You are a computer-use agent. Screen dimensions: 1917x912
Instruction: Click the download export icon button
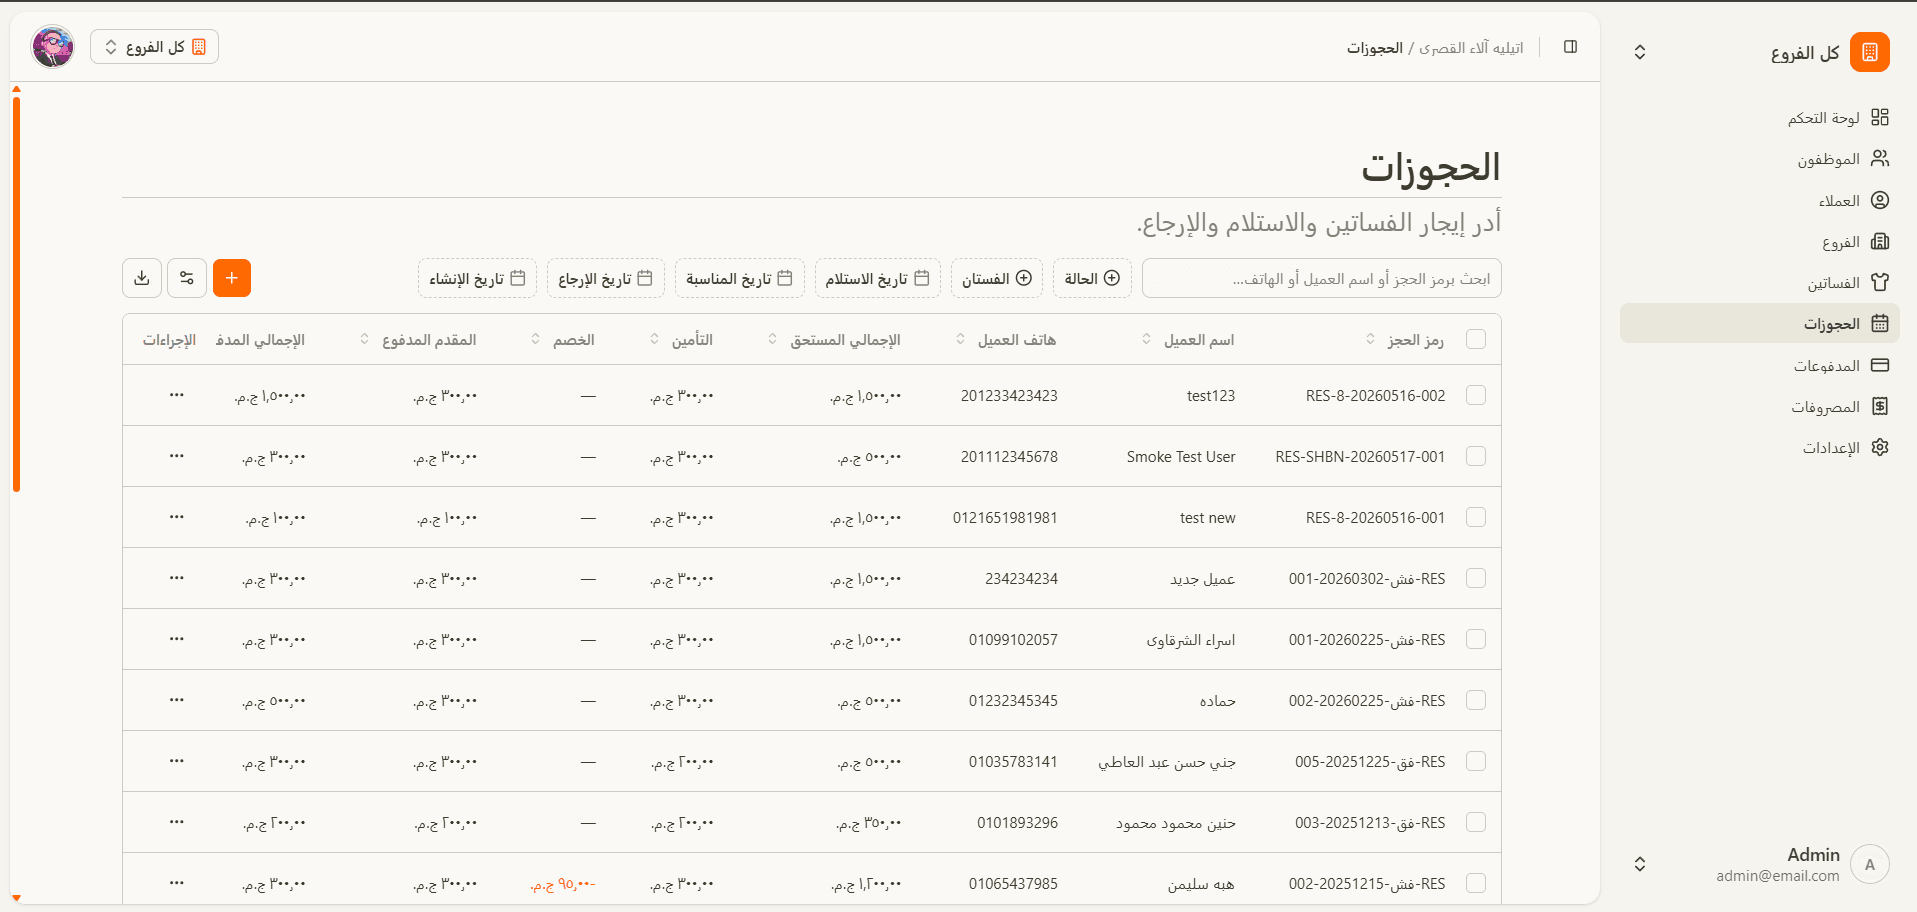tap(142, 278)
